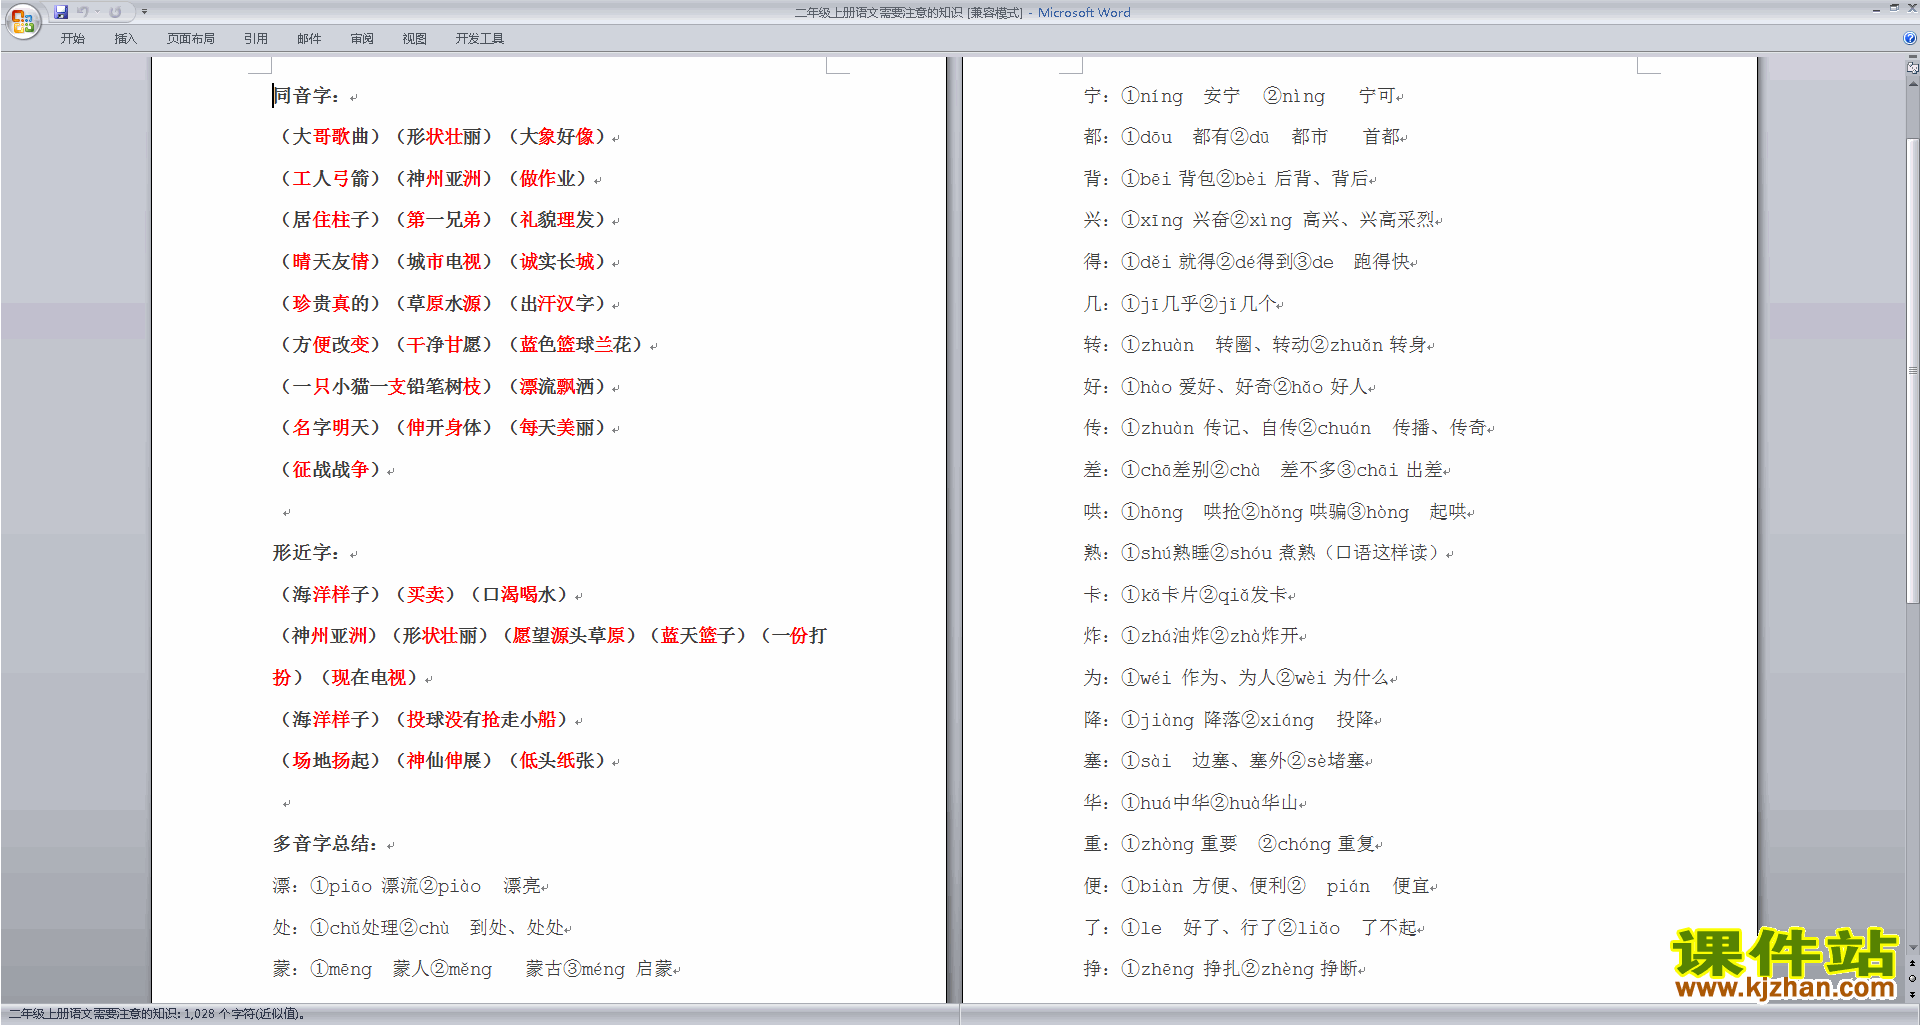Screen dimensions: 1920x1025
Task: Click the line starting with 转：①zhuàn
Action: click(1258, 345)
